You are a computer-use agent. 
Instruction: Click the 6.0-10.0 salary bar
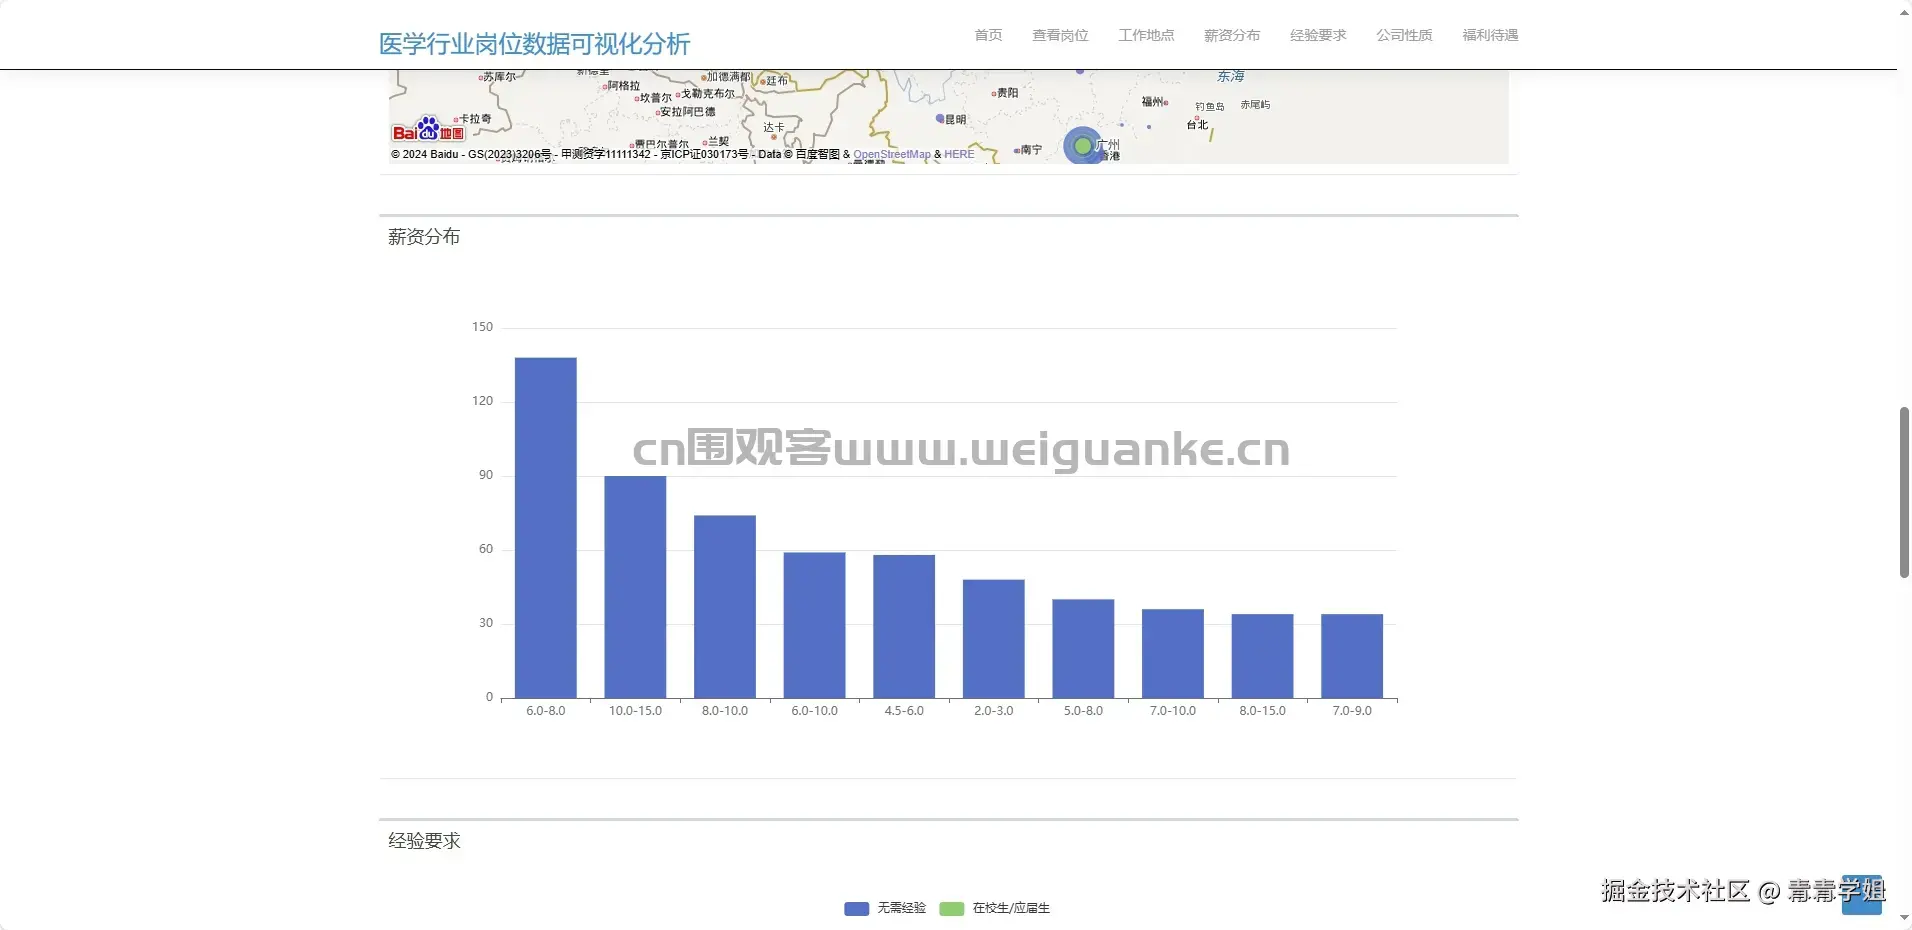(814, 625)
